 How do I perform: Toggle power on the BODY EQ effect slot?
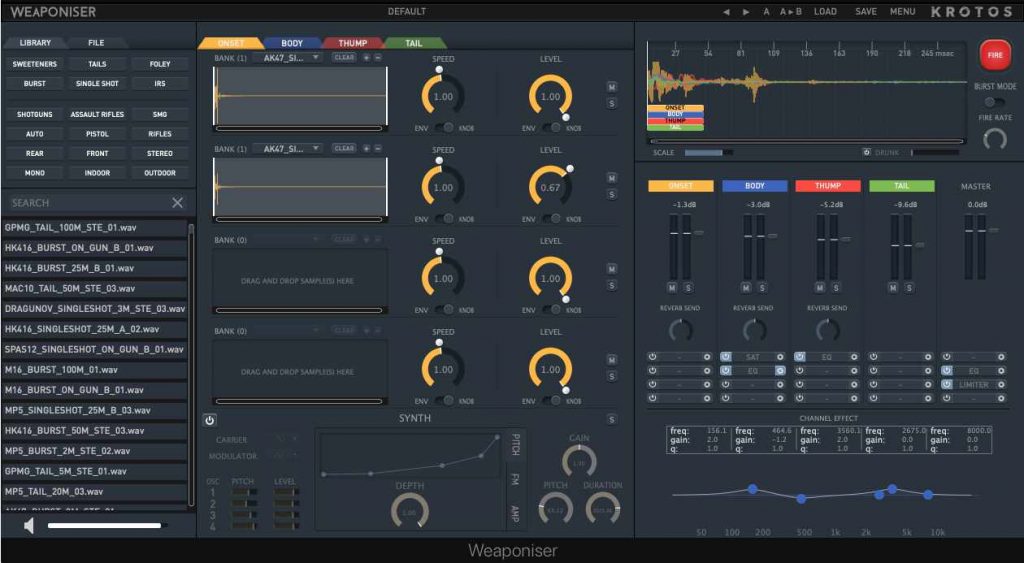pos(726,370)
